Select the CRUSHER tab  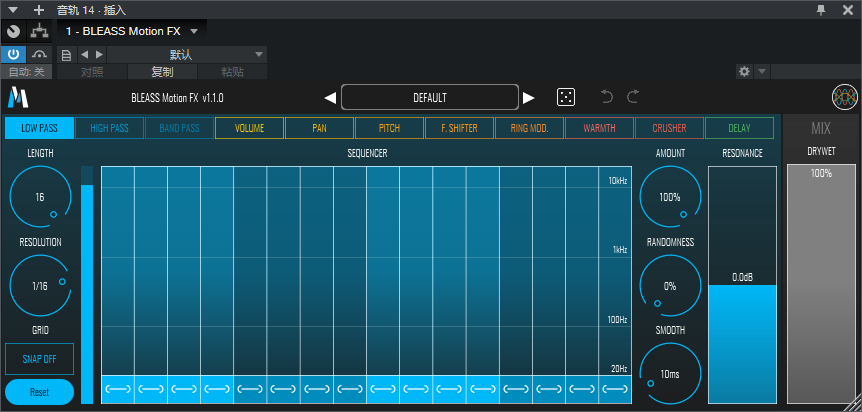pyautogui.click(x=669, y=128)
